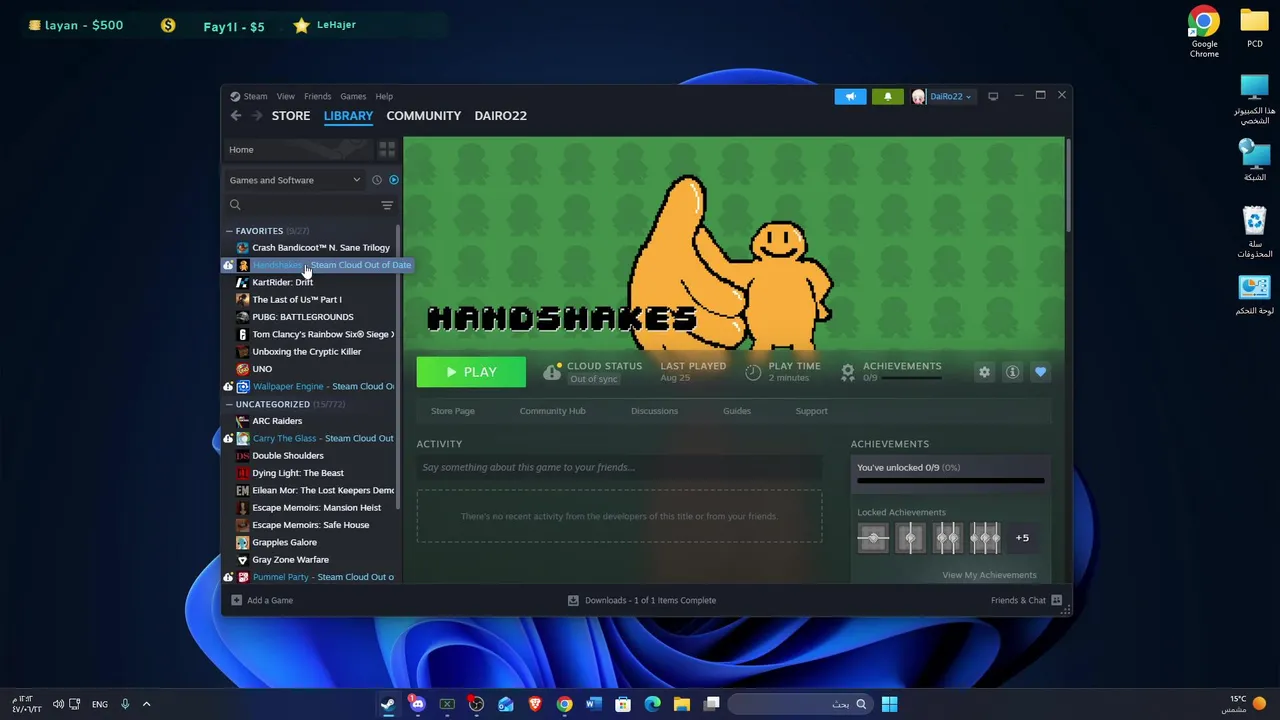The height and width of the screenshot is (720, 1280).
Task: Collapse the FAVORITES category
Action: coord(229,231)
